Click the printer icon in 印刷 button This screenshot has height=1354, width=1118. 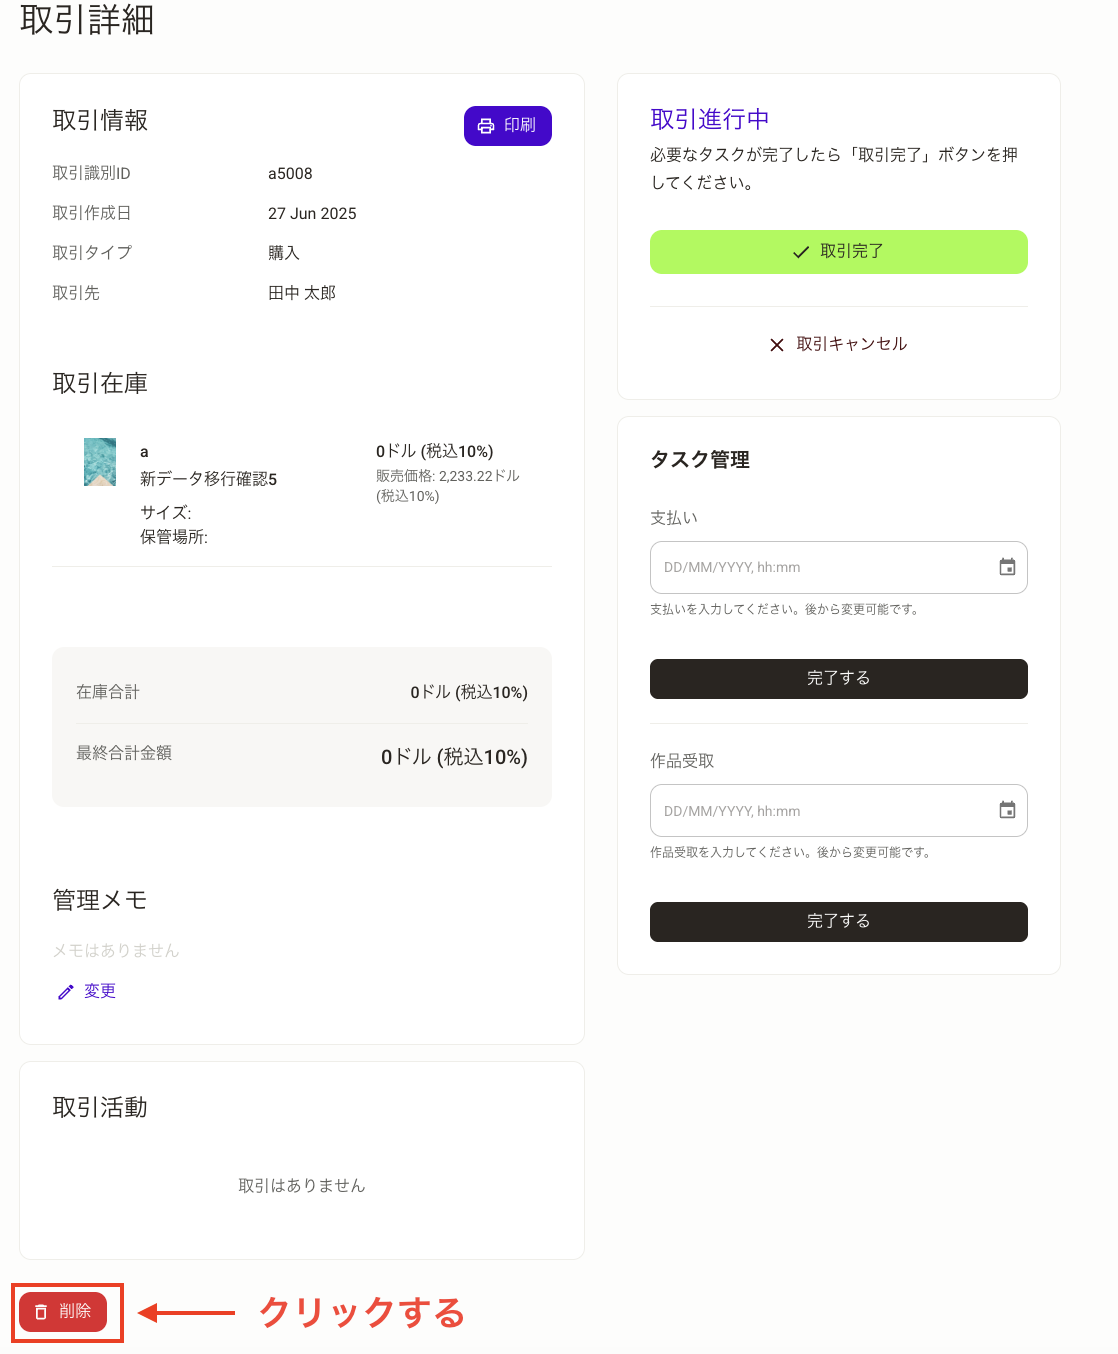coord(486,126)
